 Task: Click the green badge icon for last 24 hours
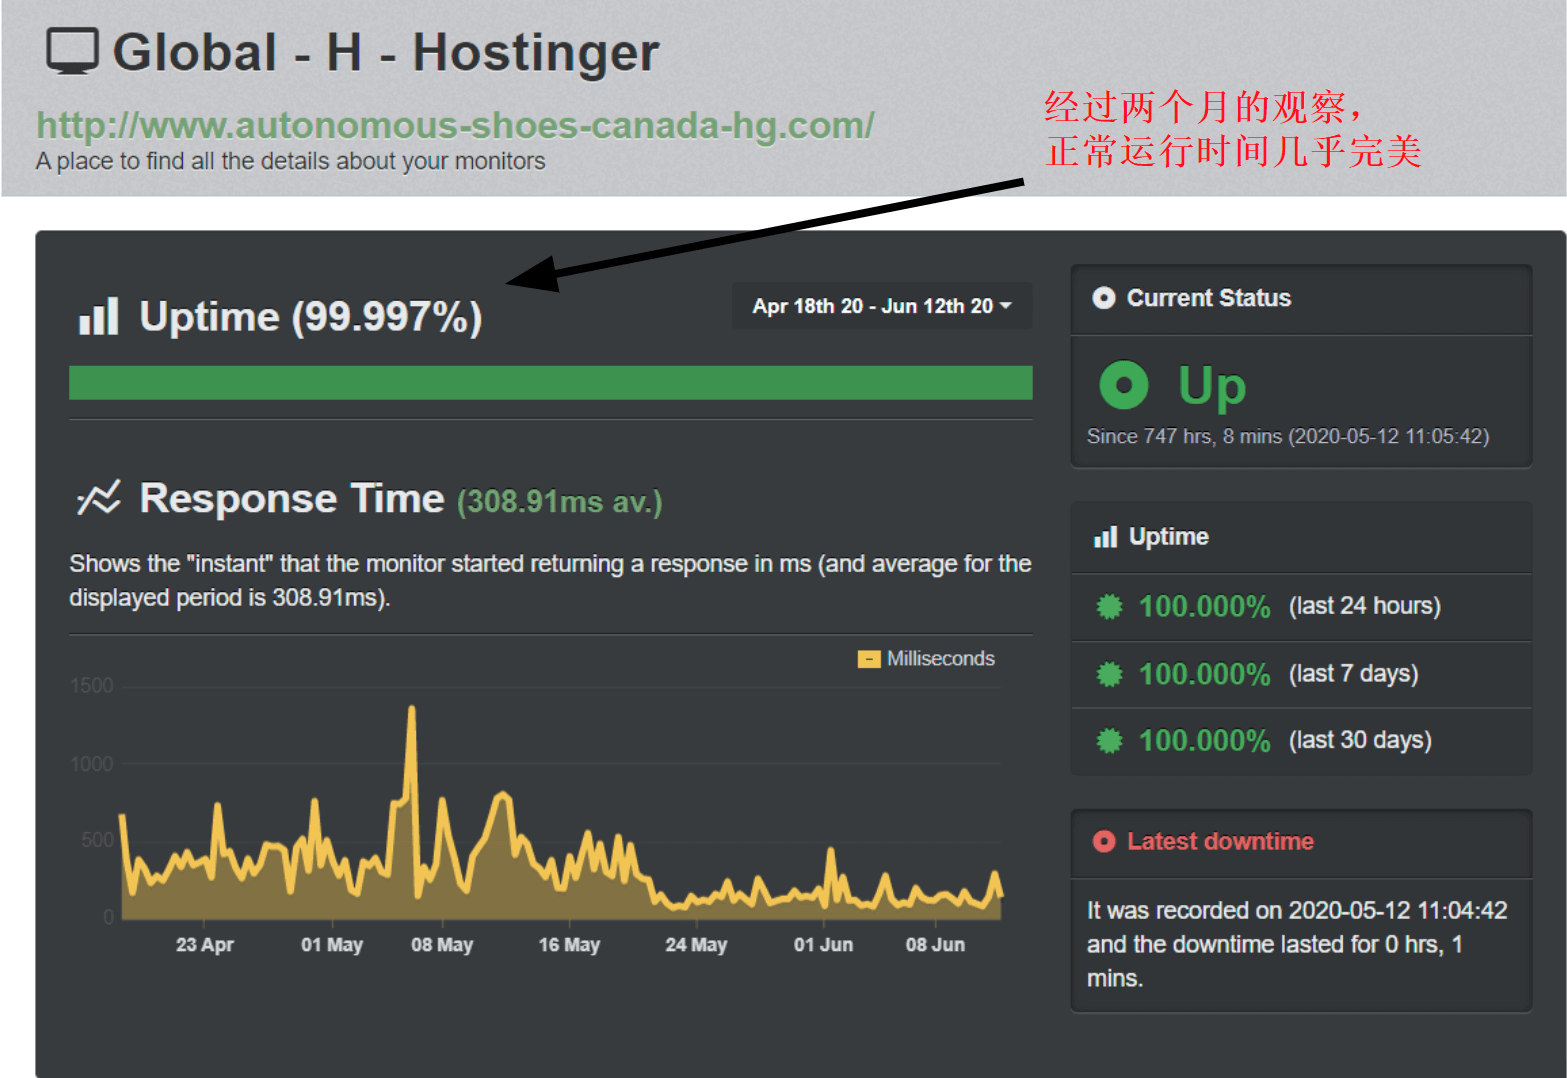pos(1109,606)
